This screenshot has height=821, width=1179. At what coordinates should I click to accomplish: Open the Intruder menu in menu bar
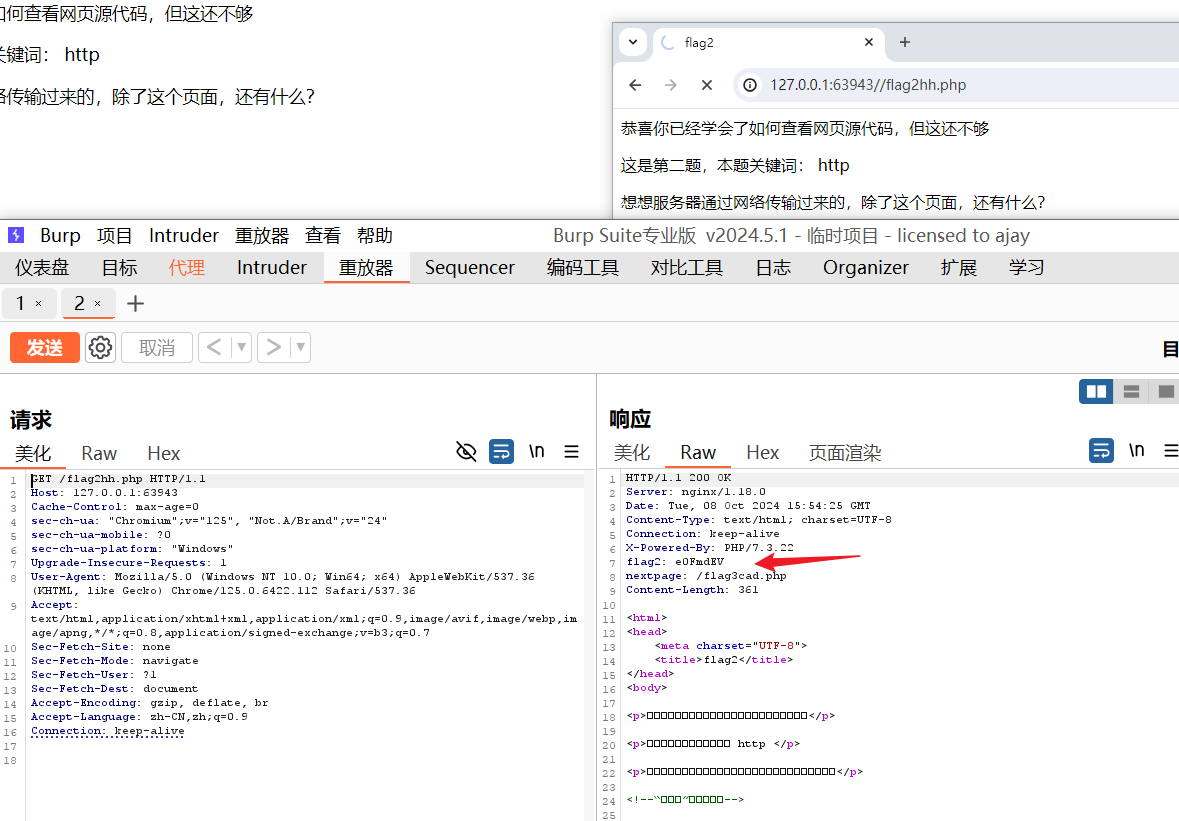(x=184, y=236)
